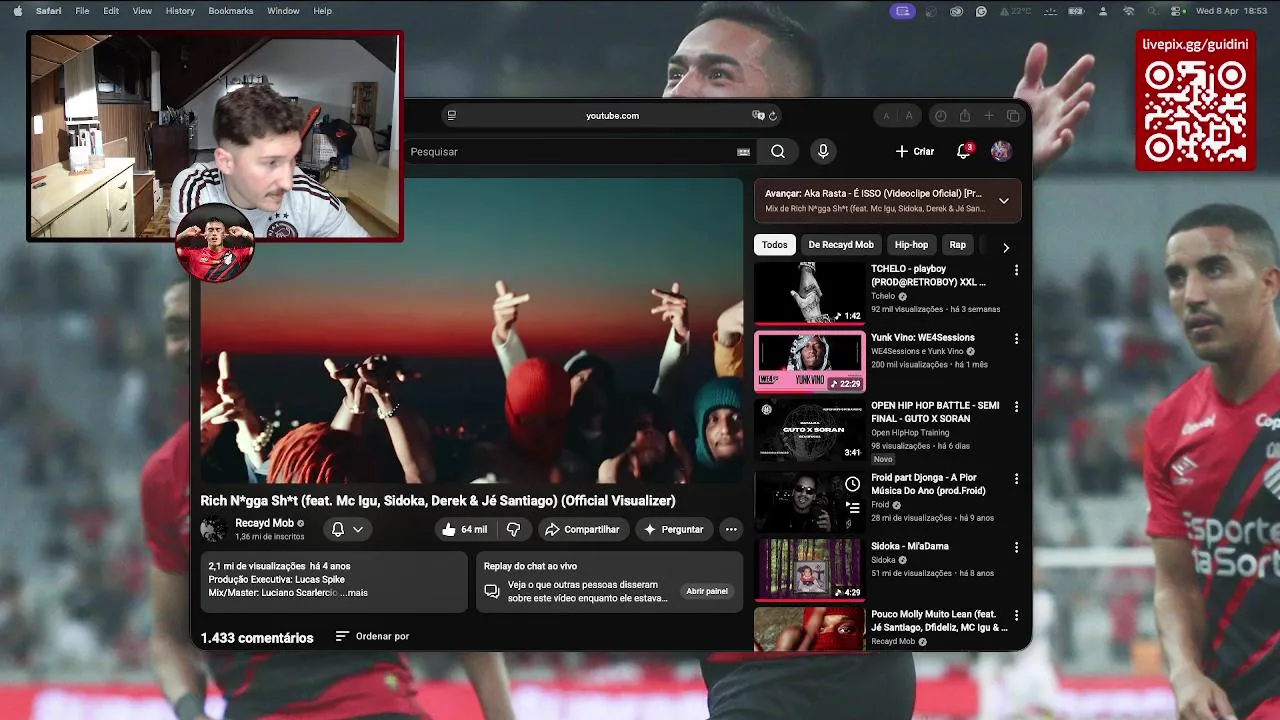Click the smaller text size A button

click(886, 117)
